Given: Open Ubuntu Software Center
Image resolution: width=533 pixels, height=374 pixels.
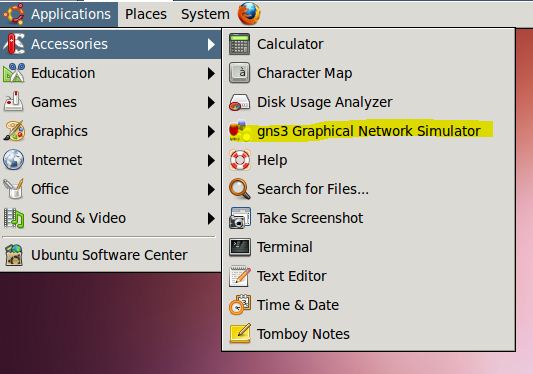Looking at the screenshot, I should (110, 255).
